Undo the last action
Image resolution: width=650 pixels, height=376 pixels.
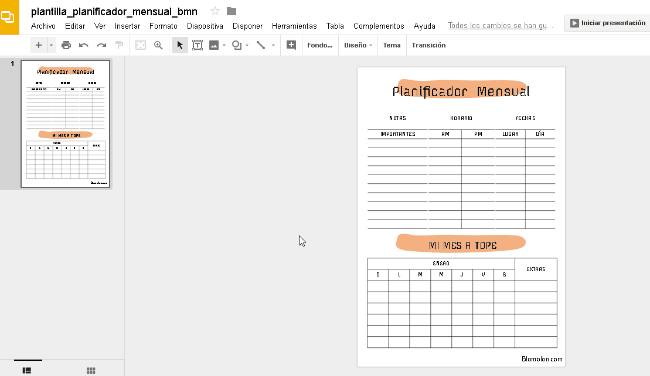[x=84, y=45]
